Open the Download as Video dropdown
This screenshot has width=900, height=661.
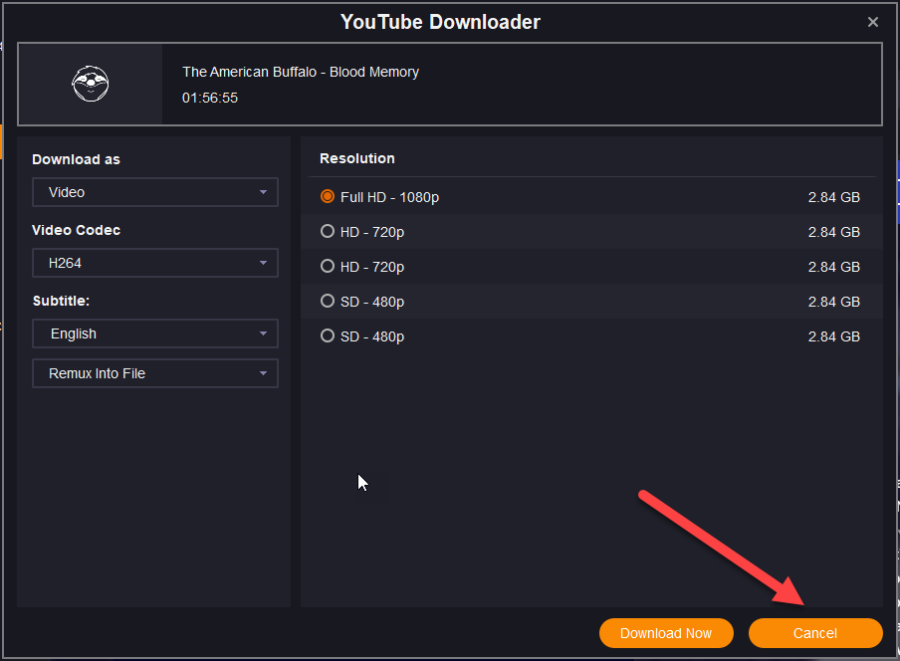(x=155, y=192)
